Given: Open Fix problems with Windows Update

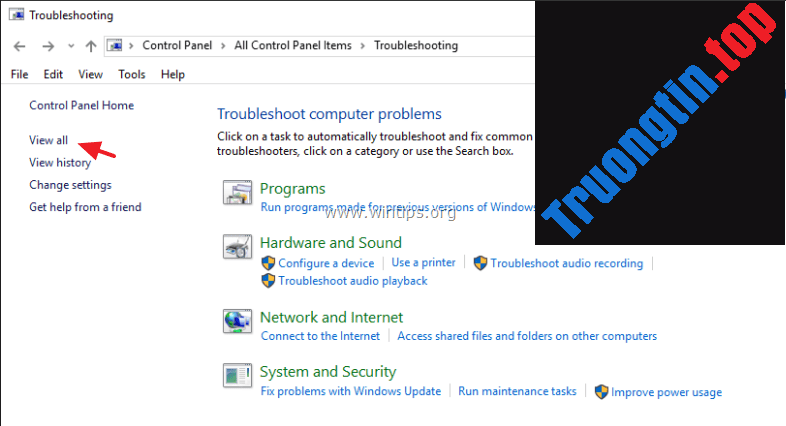Looking at the screenshot, I should click(350, 391).
